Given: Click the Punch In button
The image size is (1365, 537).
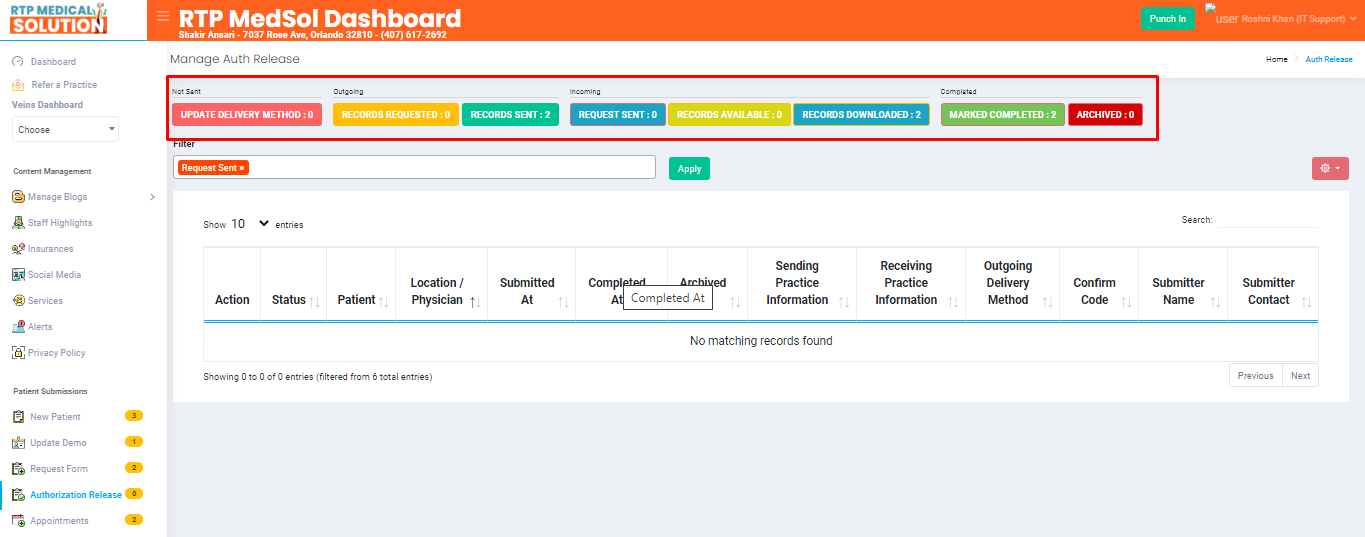Looking at the screenshot, I should [x=1168, y=18].
